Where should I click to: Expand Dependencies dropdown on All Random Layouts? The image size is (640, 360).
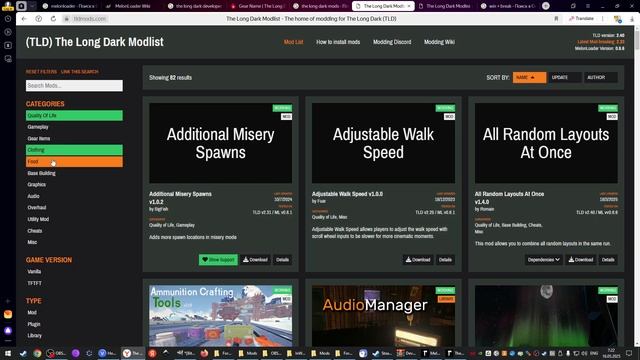(543, 260)
